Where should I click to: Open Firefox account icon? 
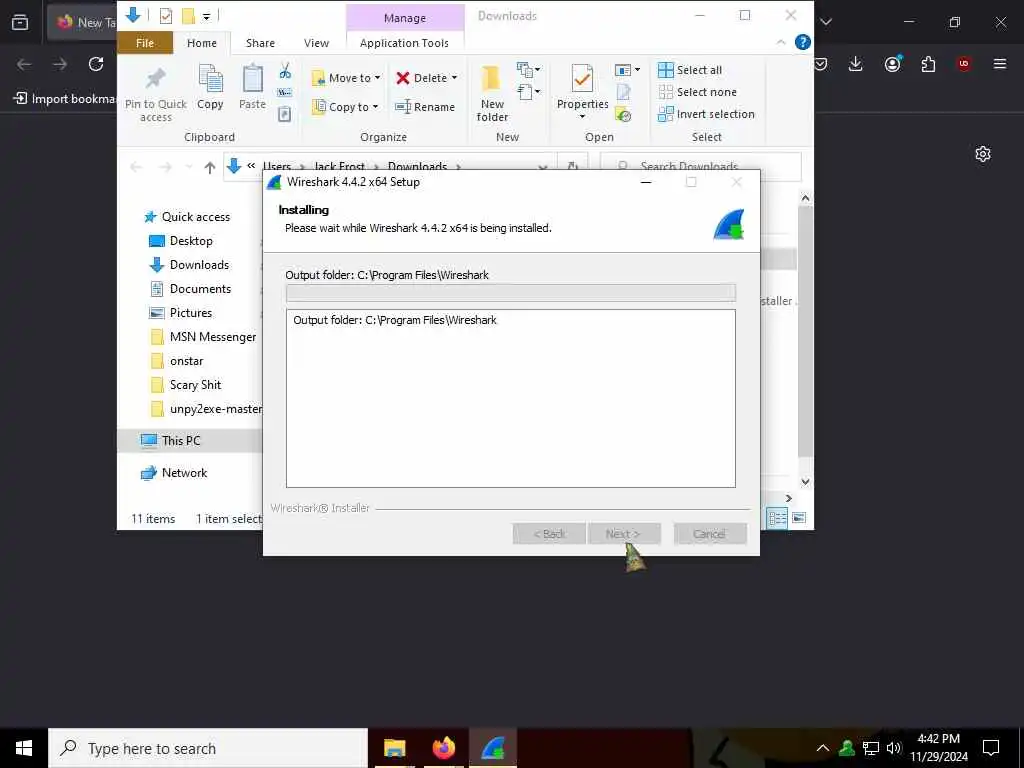coord(892,64)
